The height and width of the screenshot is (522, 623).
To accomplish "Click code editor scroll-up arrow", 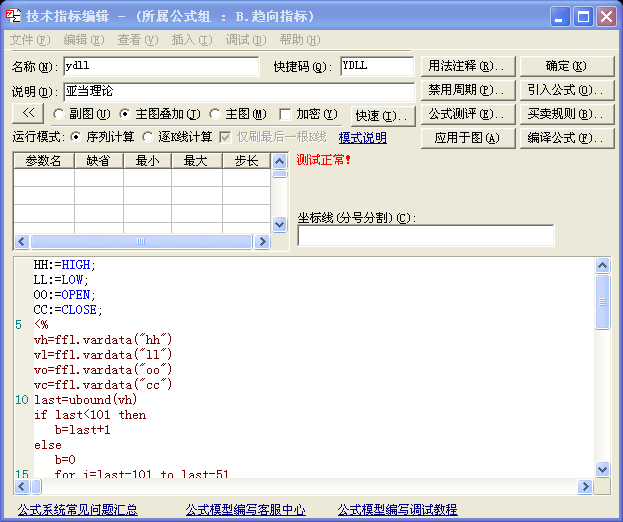I will pyautogui.click(x=602, y=266).
